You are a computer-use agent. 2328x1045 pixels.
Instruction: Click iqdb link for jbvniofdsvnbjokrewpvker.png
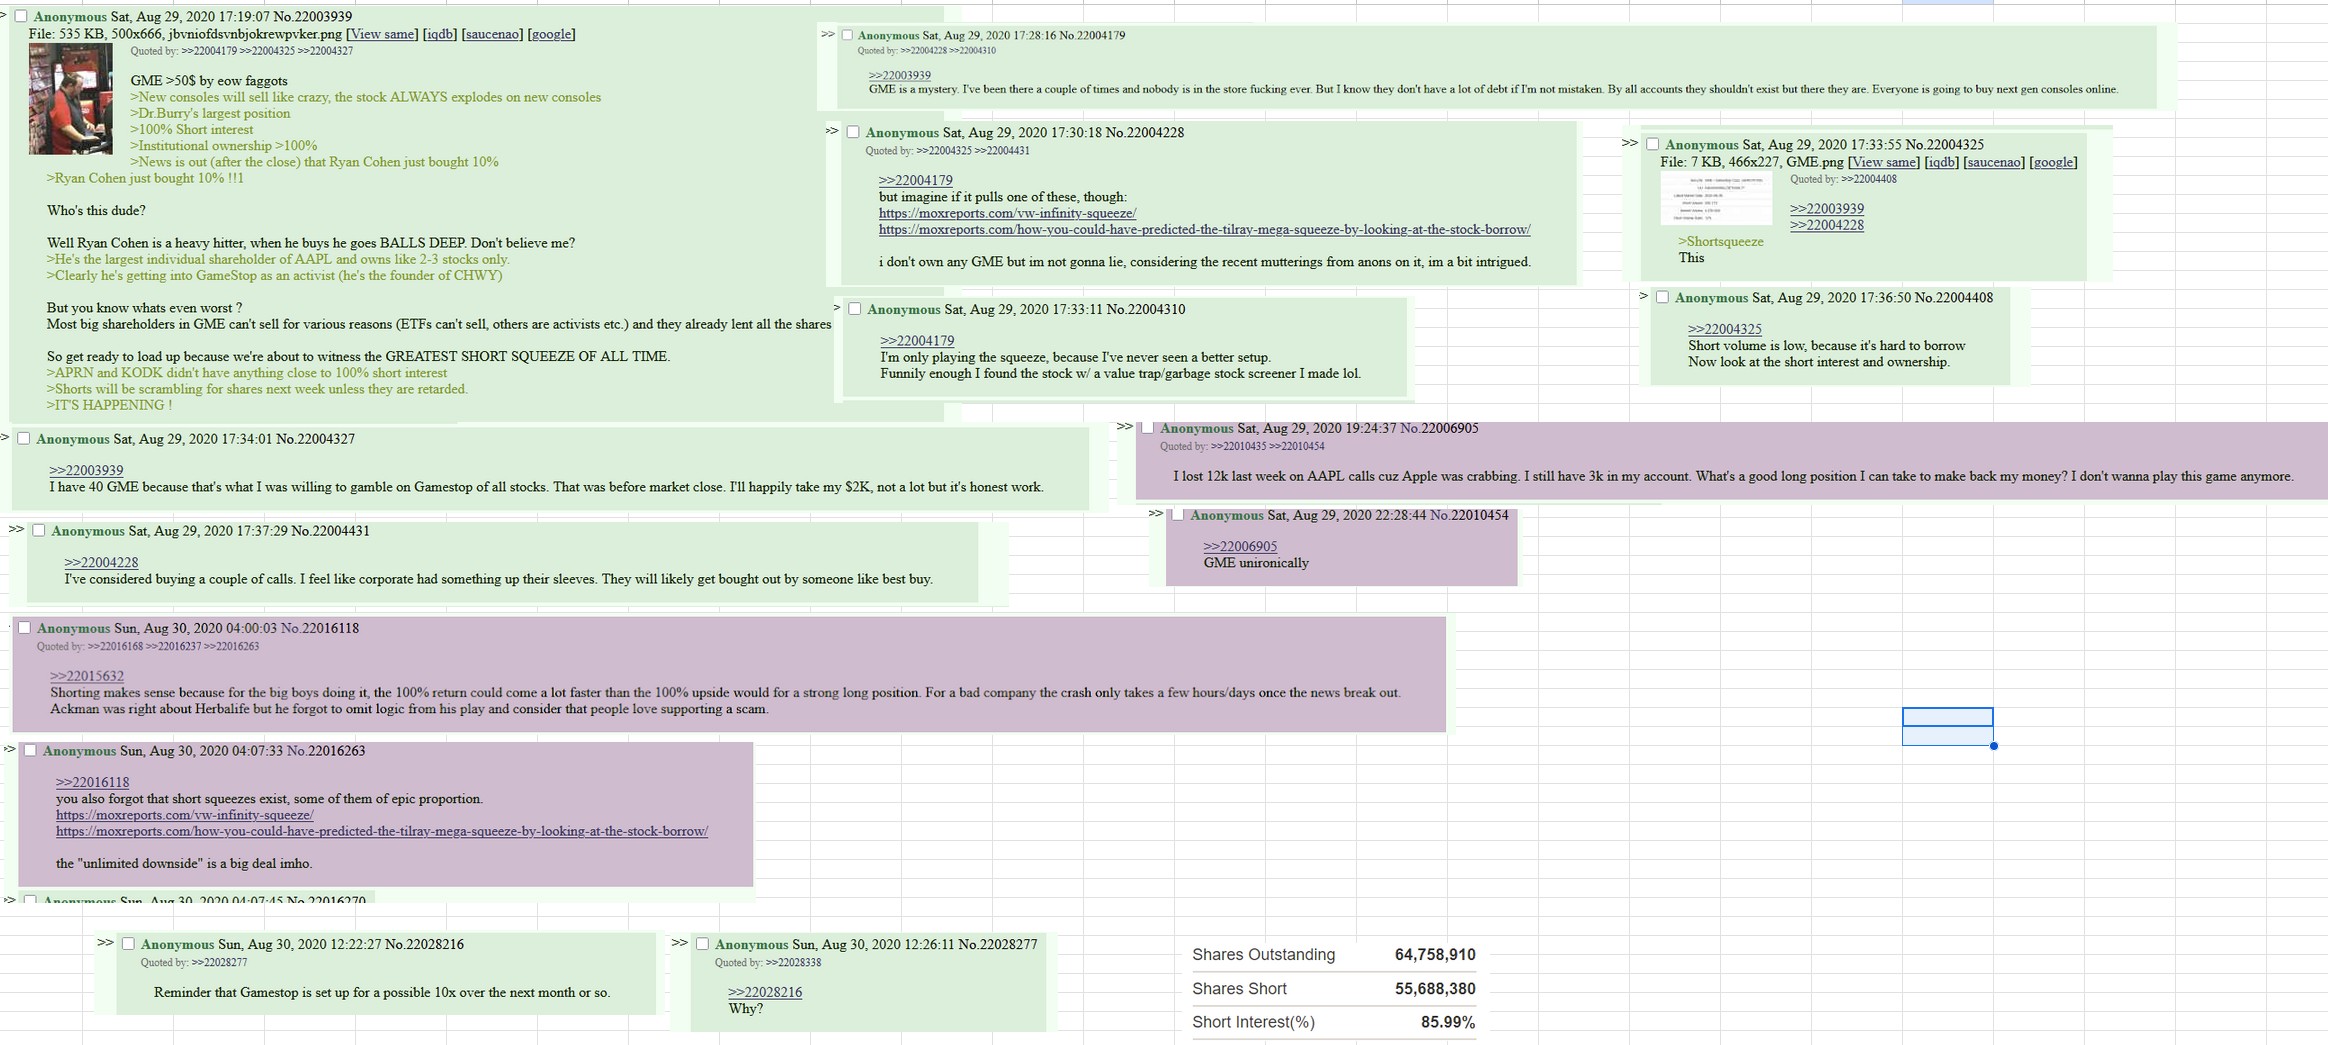tap(440, 34)
